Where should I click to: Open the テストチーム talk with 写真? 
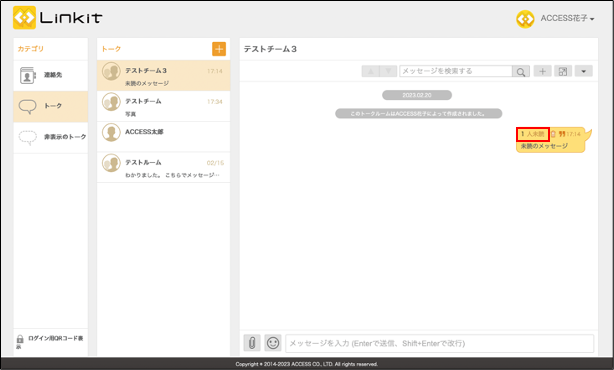click(163, 106)
